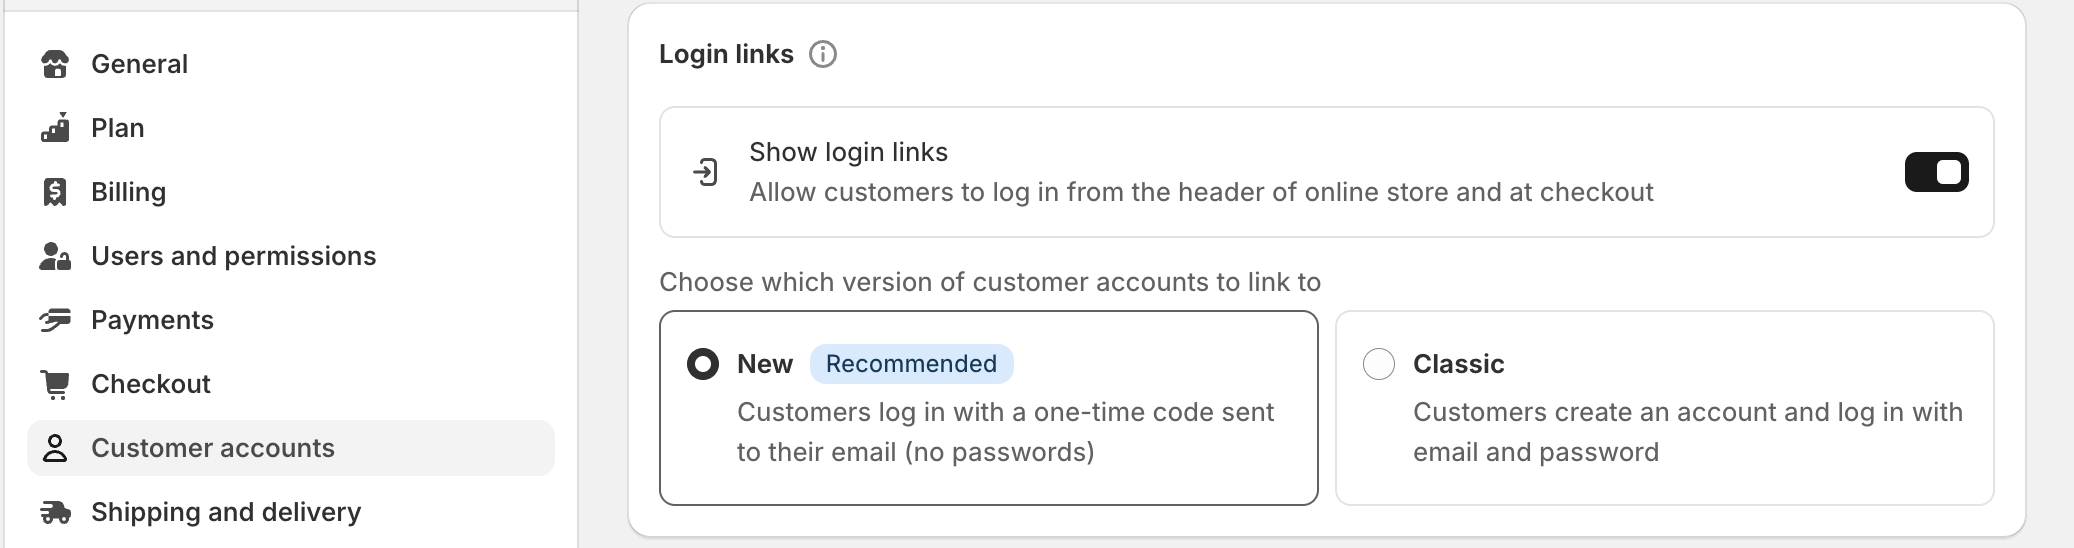Viewport: 2074px width, 548px height.
Task: Go to Plan settings
Action: [118, 128]
